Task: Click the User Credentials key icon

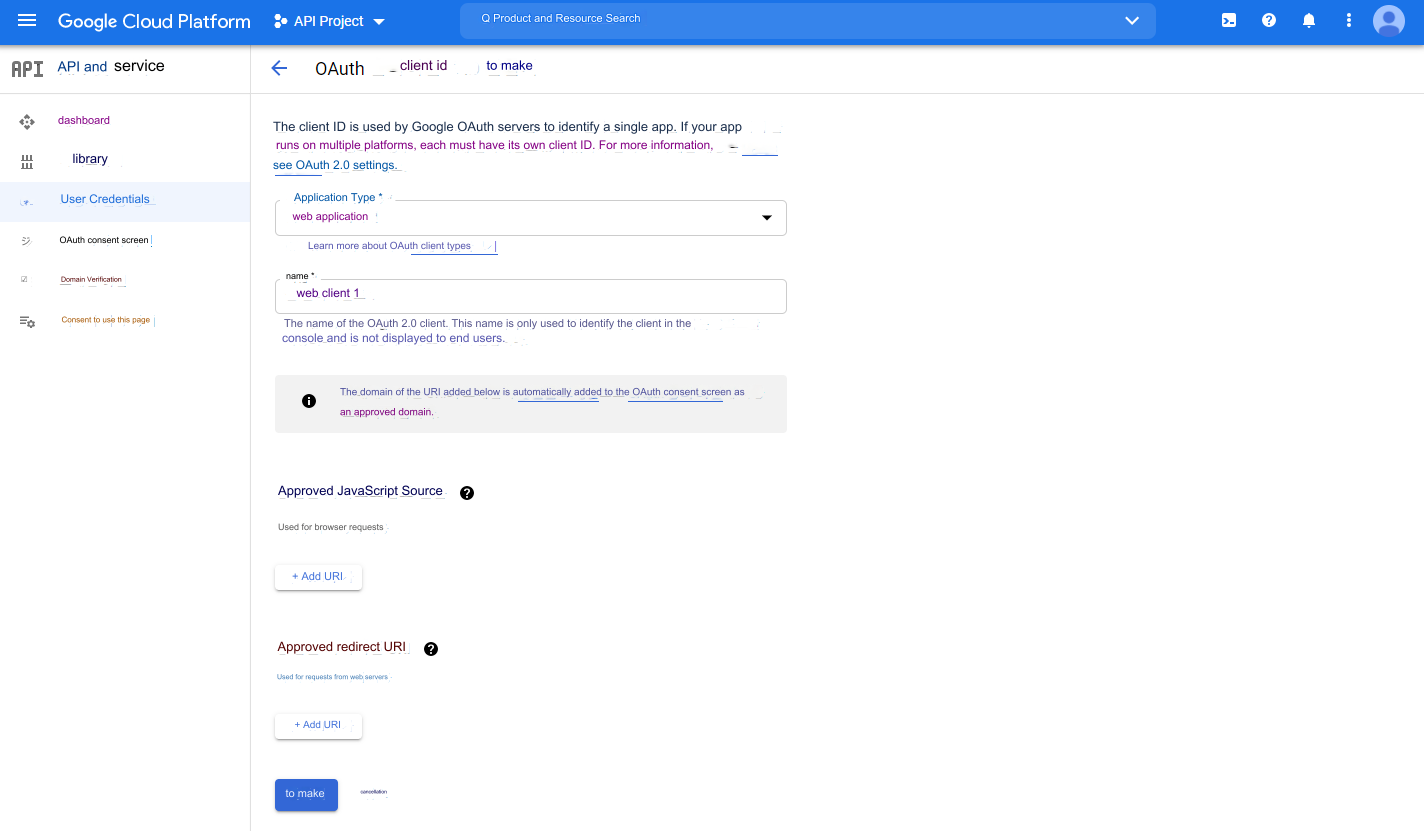Action: [x=27, y=201]
